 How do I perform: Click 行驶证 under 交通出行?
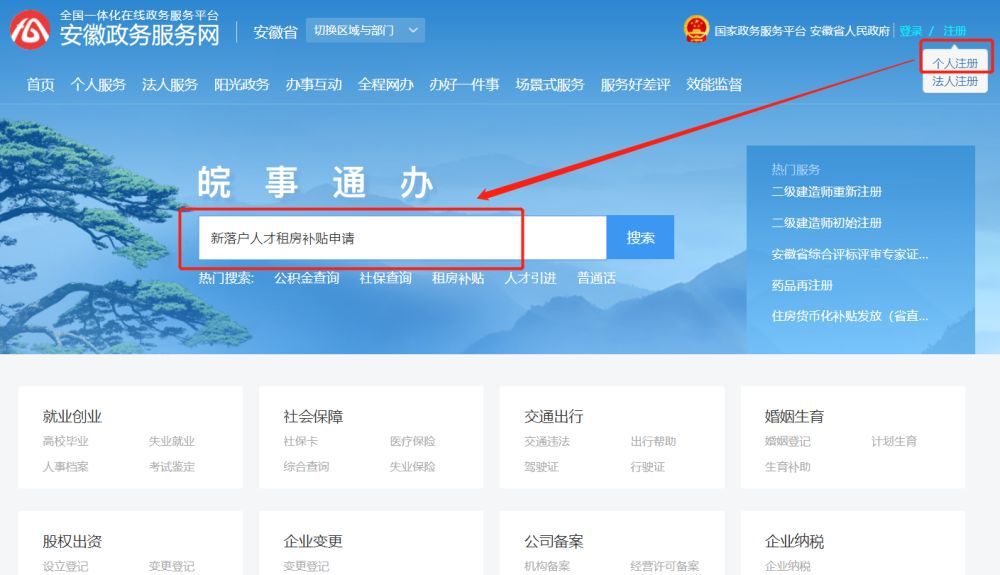coord(647,467)
